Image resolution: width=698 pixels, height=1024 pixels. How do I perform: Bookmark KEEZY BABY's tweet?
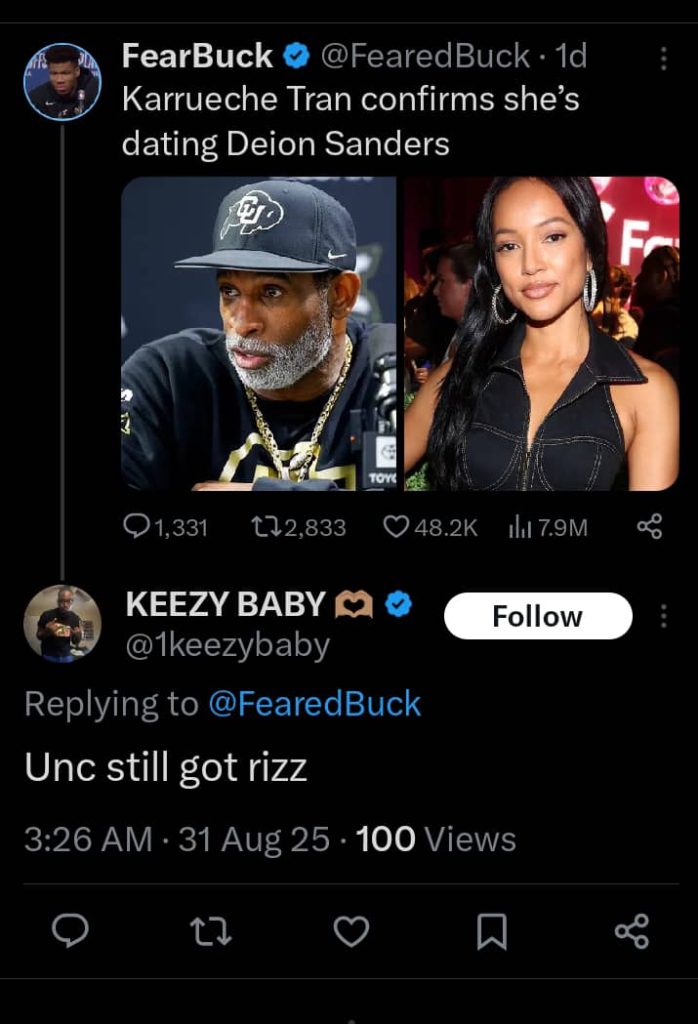click(490, 932)
